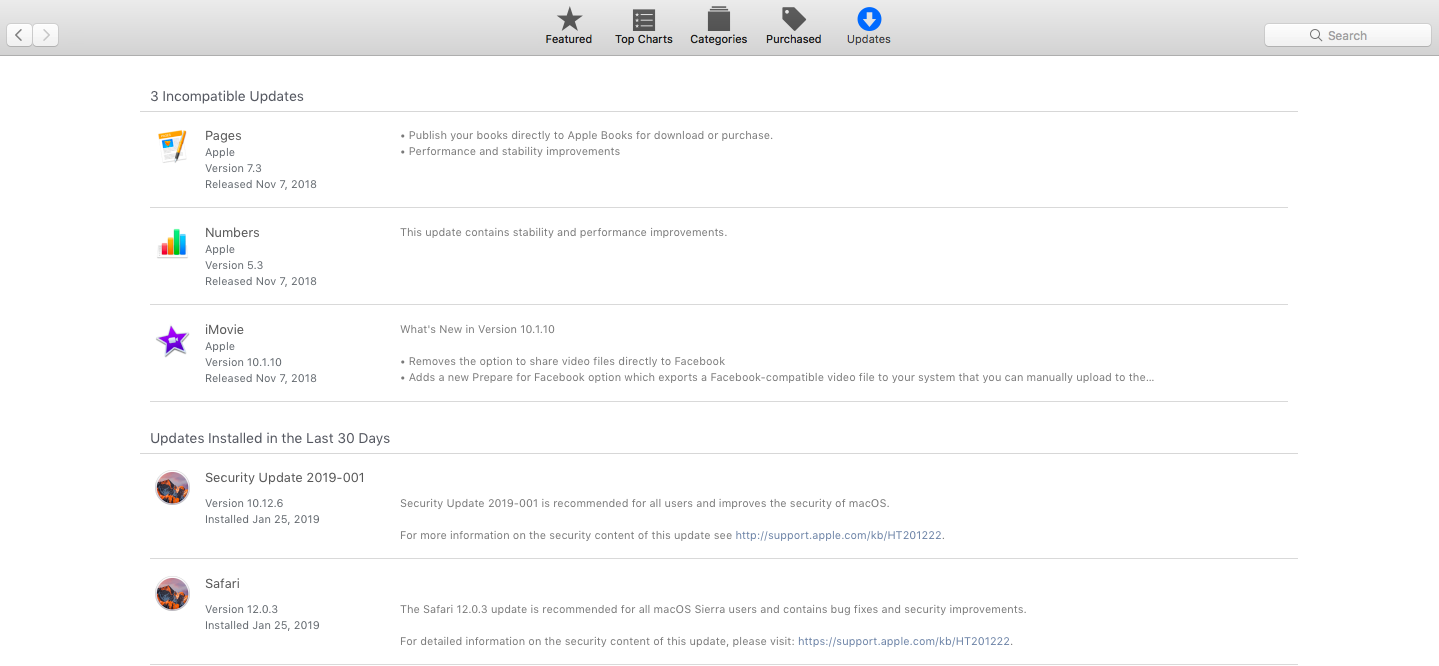Click the iMovie purple star icon

pos(172,340)
